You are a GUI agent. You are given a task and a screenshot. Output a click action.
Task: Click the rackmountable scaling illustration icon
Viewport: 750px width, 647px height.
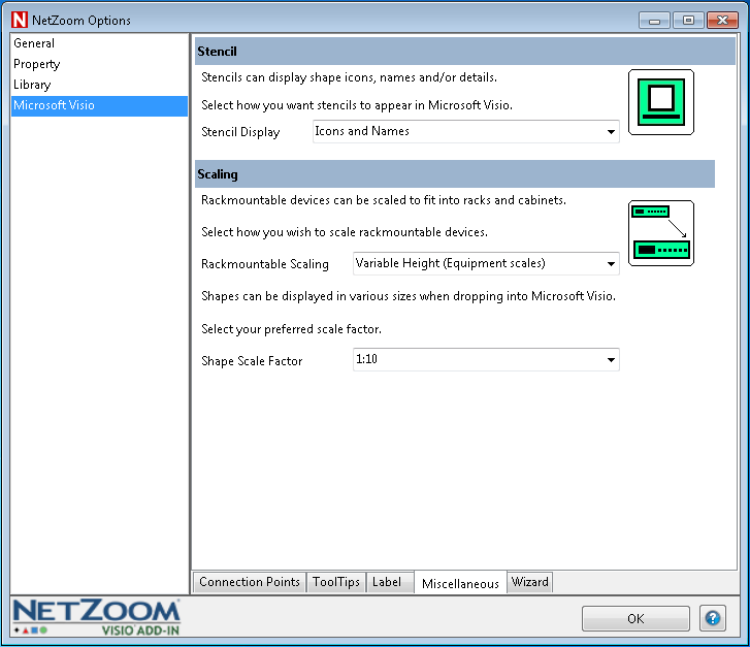661,233
